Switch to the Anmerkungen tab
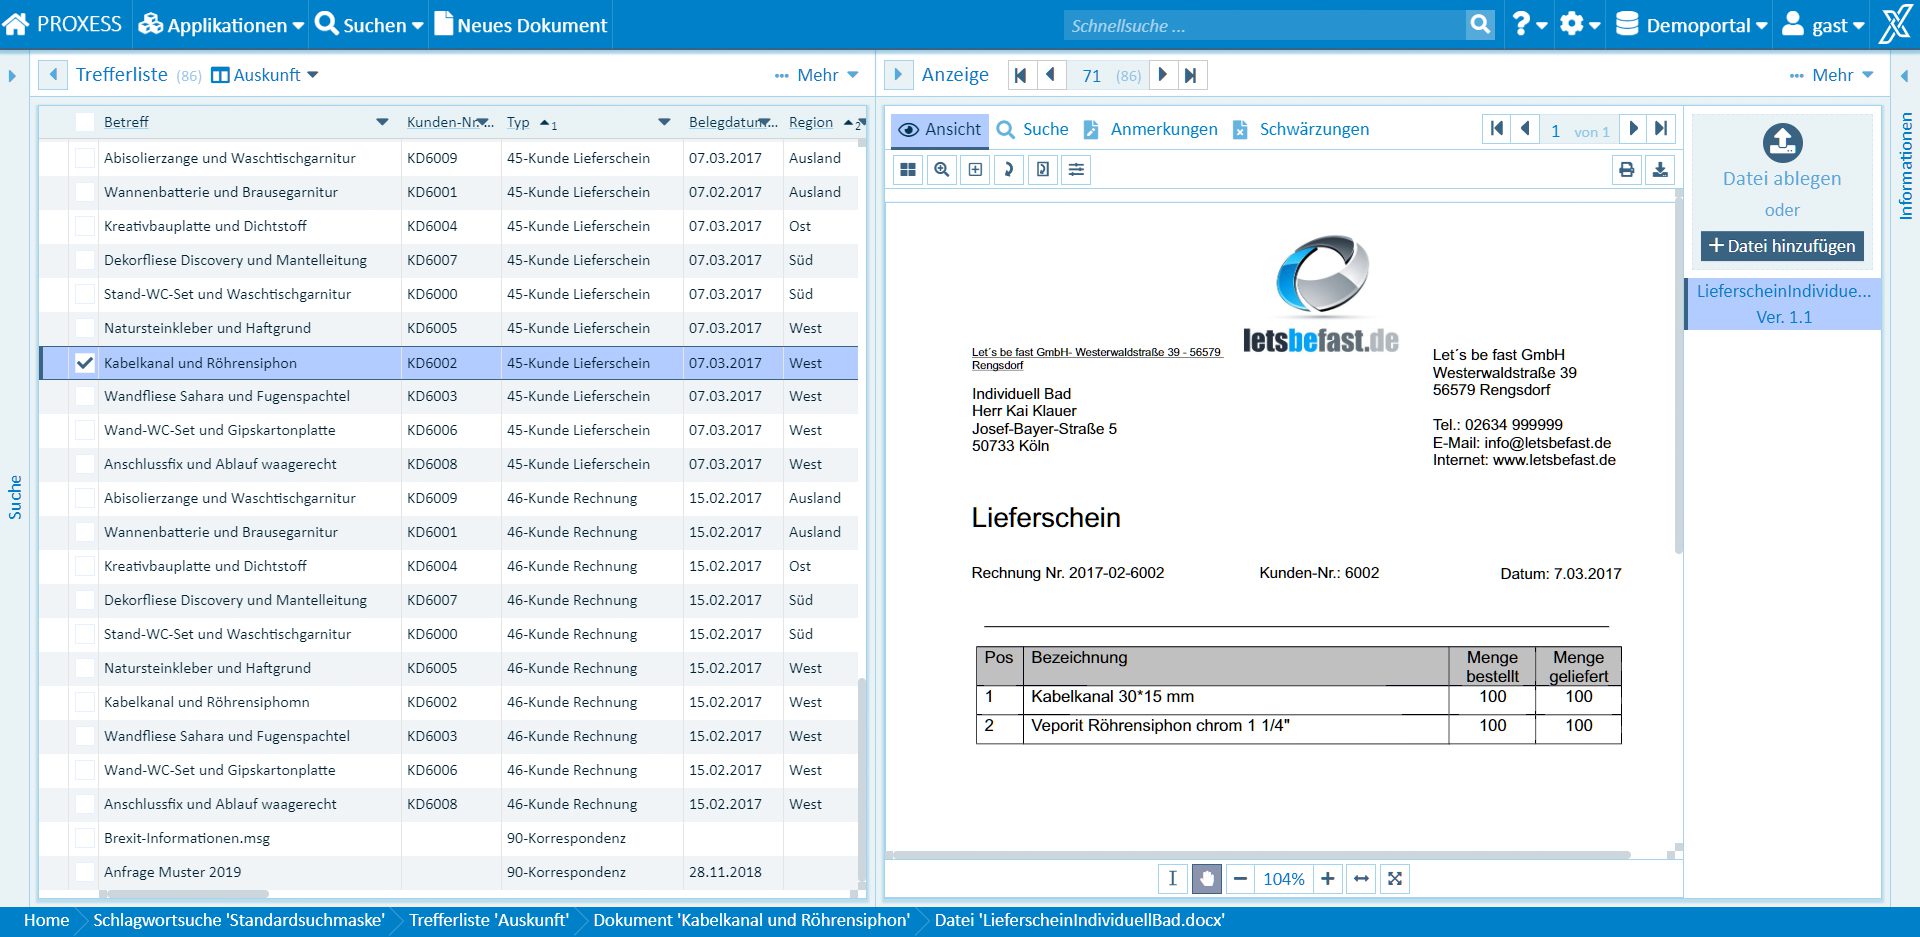Viewport: 1920px width, 937px height. 1151,129
